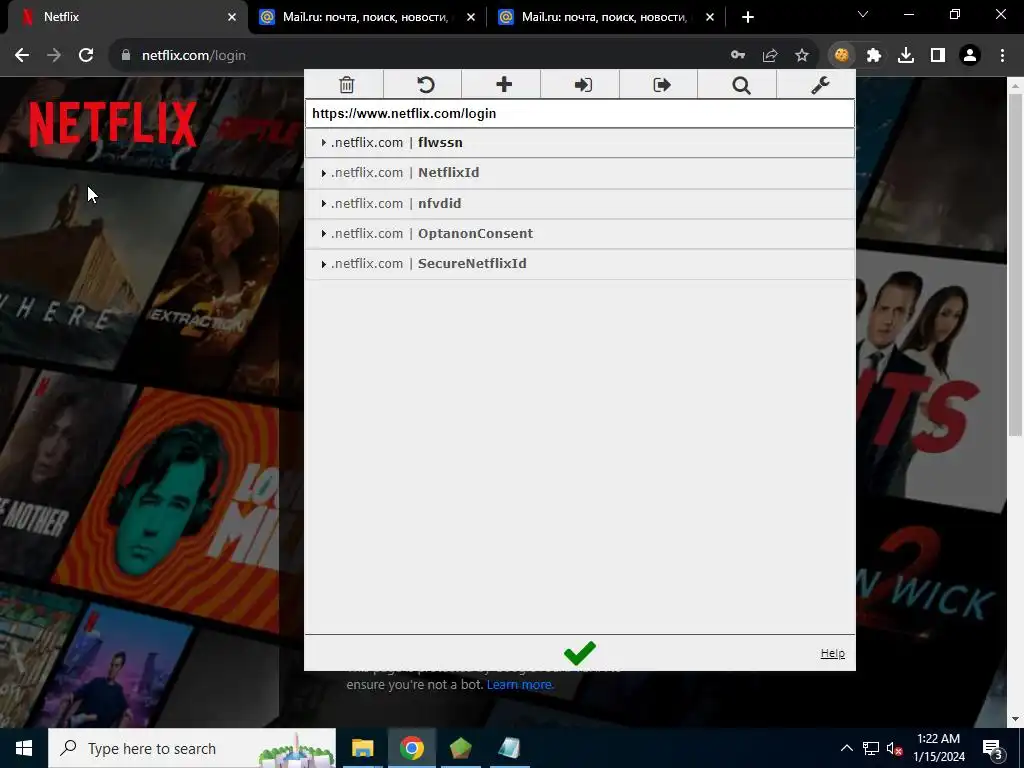The width and height of the screenshot is (1024, 768).
Task: Open the Help link in cookie editor
Action: click(x=832, y=653)
